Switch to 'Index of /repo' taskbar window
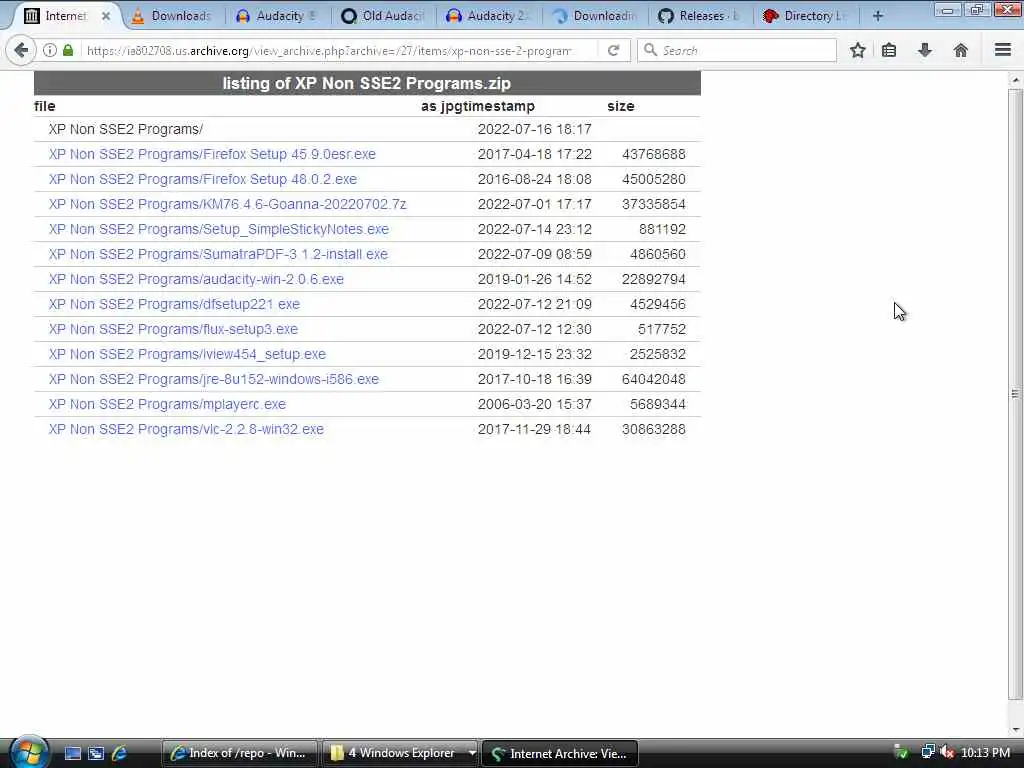This screenshot has height=768, width=1024. [x=240, y=754]
